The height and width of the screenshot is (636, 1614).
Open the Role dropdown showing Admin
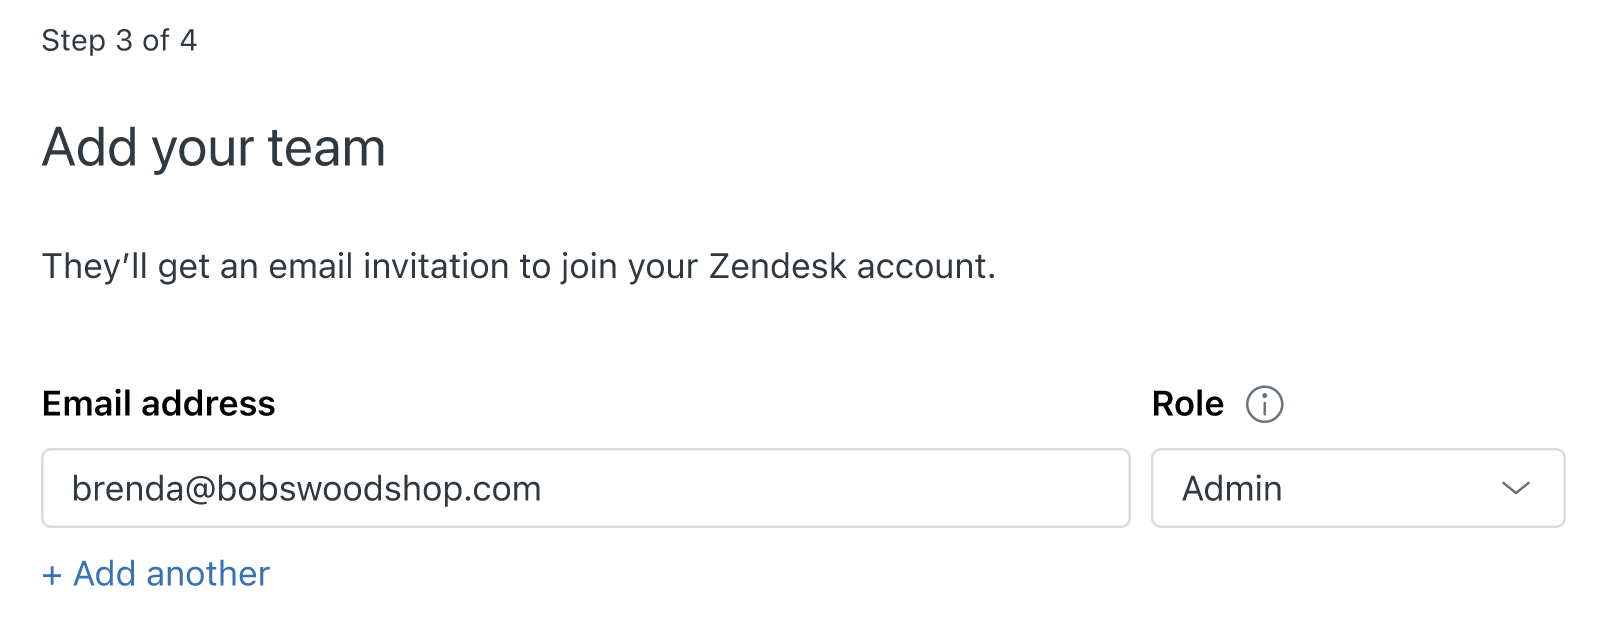point(1358,488)
